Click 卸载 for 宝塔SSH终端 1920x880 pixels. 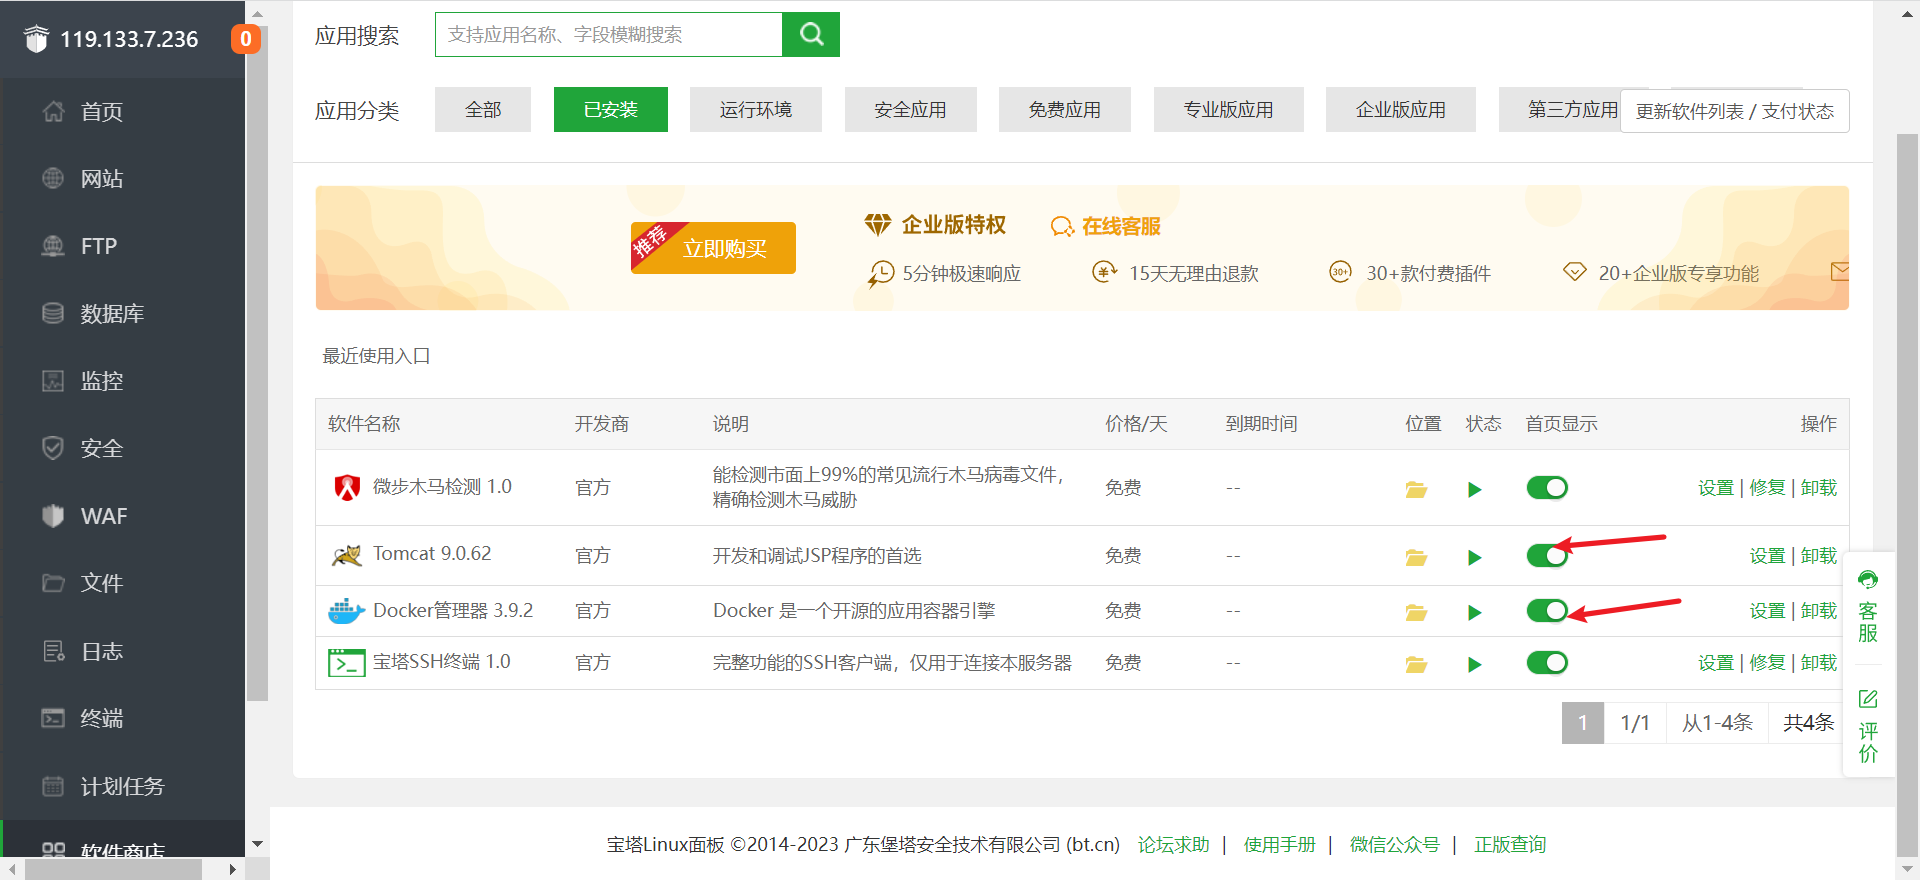click(1819, 663)
